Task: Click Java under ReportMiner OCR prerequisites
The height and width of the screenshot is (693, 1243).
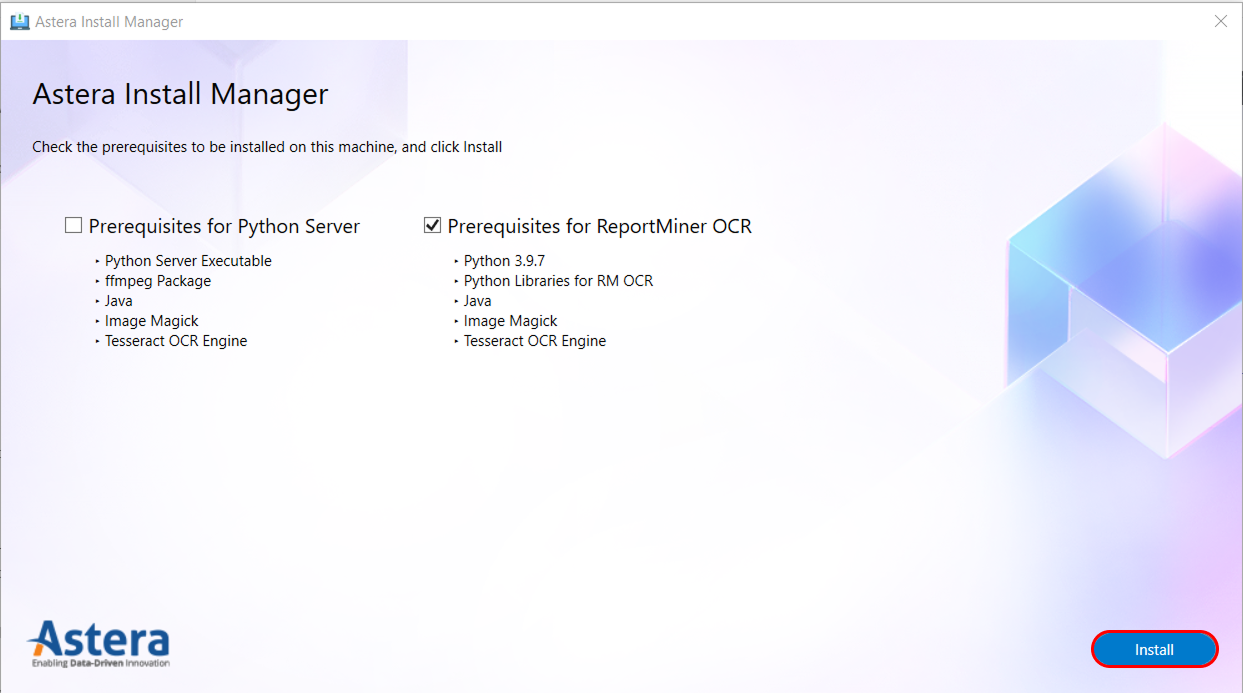Action: (x=478, y=301)
